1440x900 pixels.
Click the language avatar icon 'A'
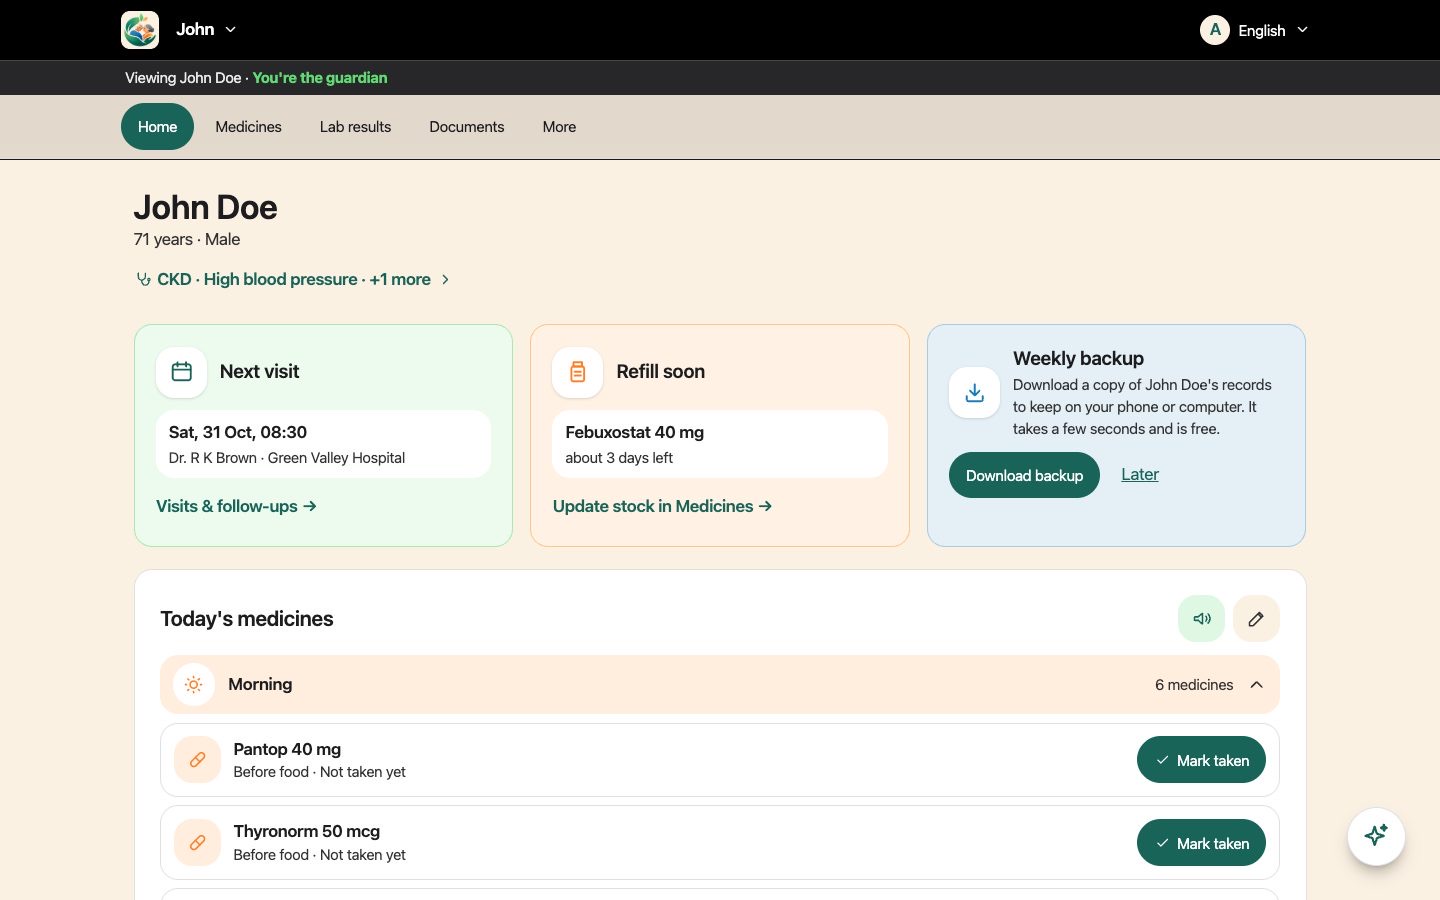[1215, 30]
